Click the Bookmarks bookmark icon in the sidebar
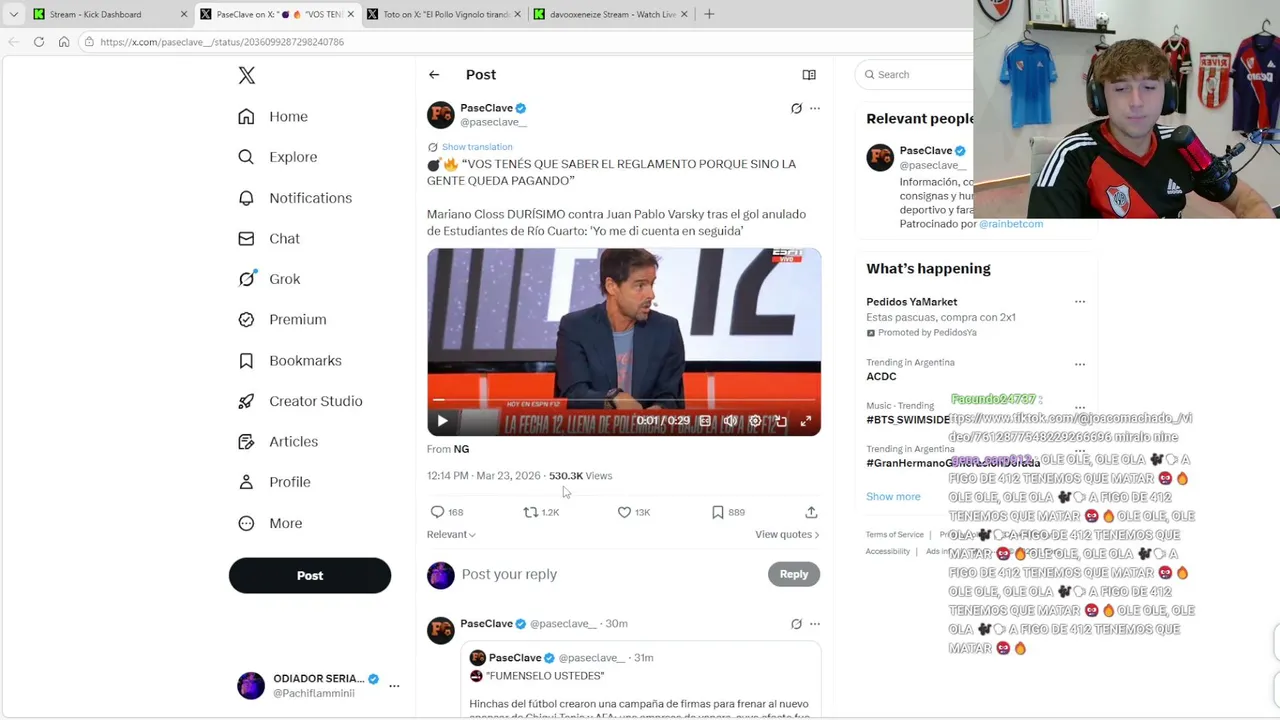The image size is (1280, 720). point(246,361)
